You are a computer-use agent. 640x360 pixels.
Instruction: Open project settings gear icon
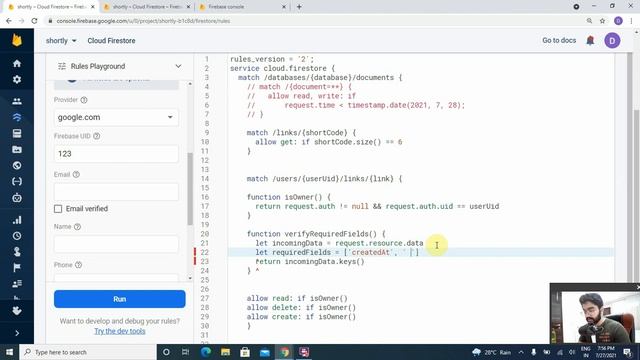[17, 79]
